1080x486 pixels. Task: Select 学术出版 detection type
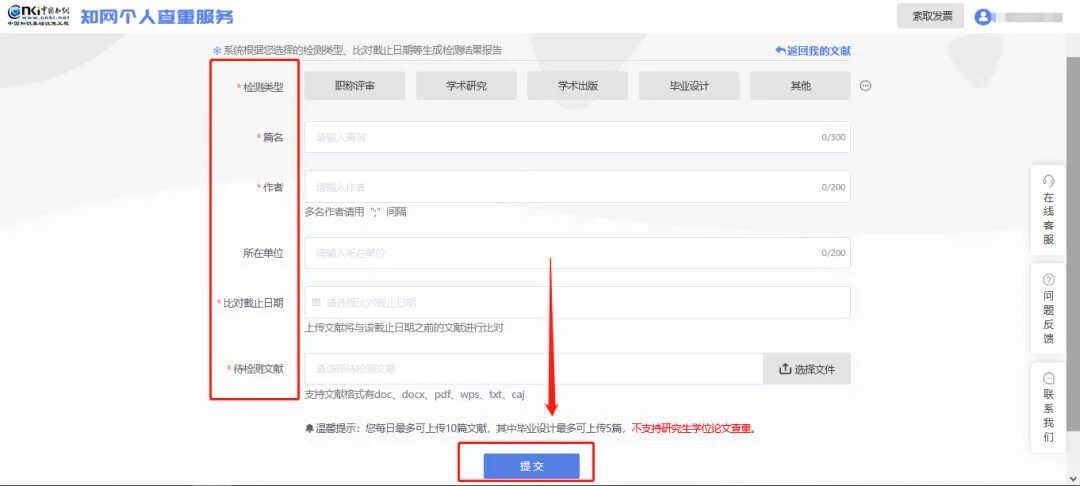pyautogui.click(x=578, y=86)
